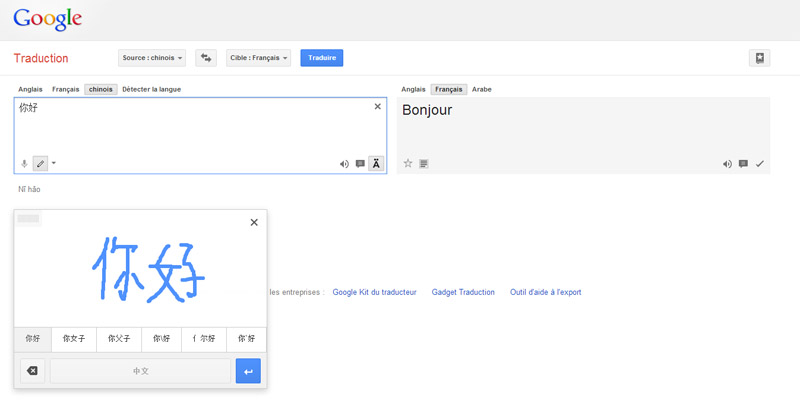
Task: Click the microphone voice input icon
Action: (24, 164)
